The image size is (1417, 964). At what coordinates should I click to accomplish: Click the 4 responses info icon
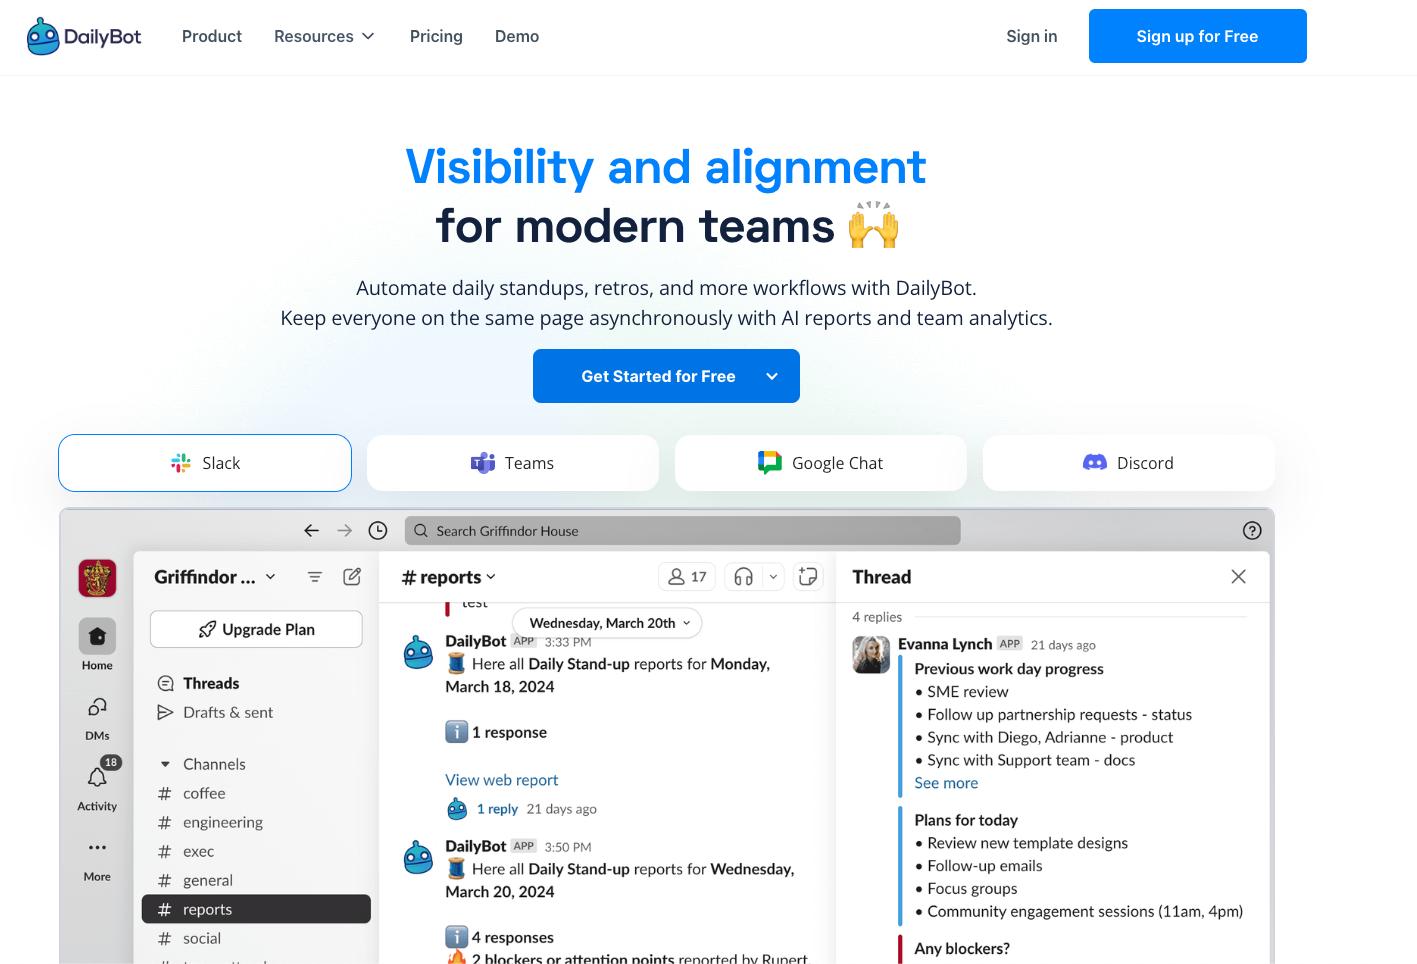456,937
